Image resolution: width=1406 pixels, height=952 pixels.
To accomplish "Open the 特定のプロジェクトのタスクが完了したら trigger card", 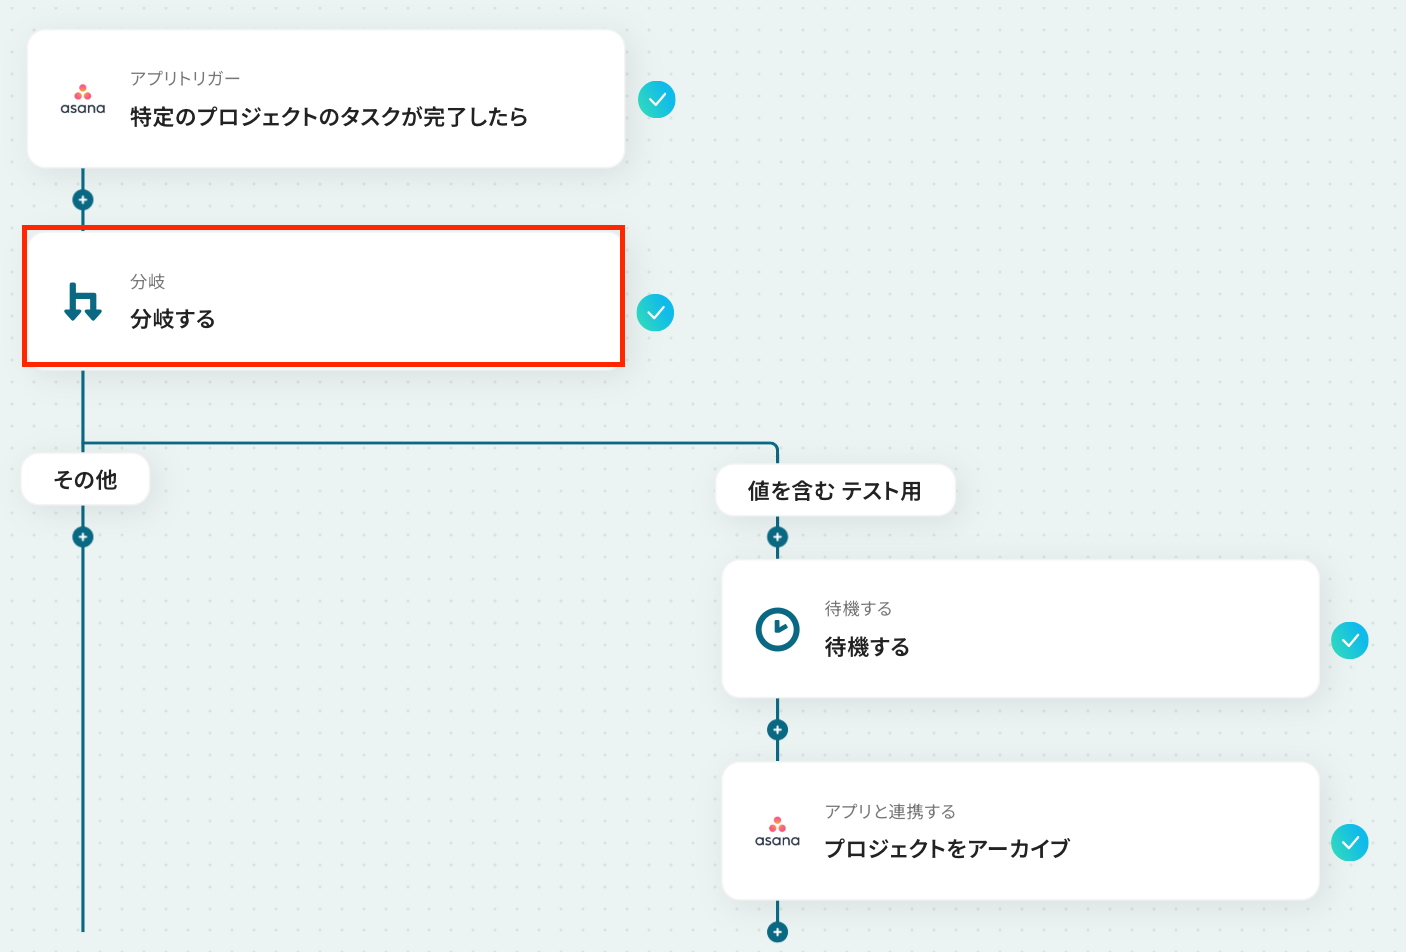I will [370, 117].
